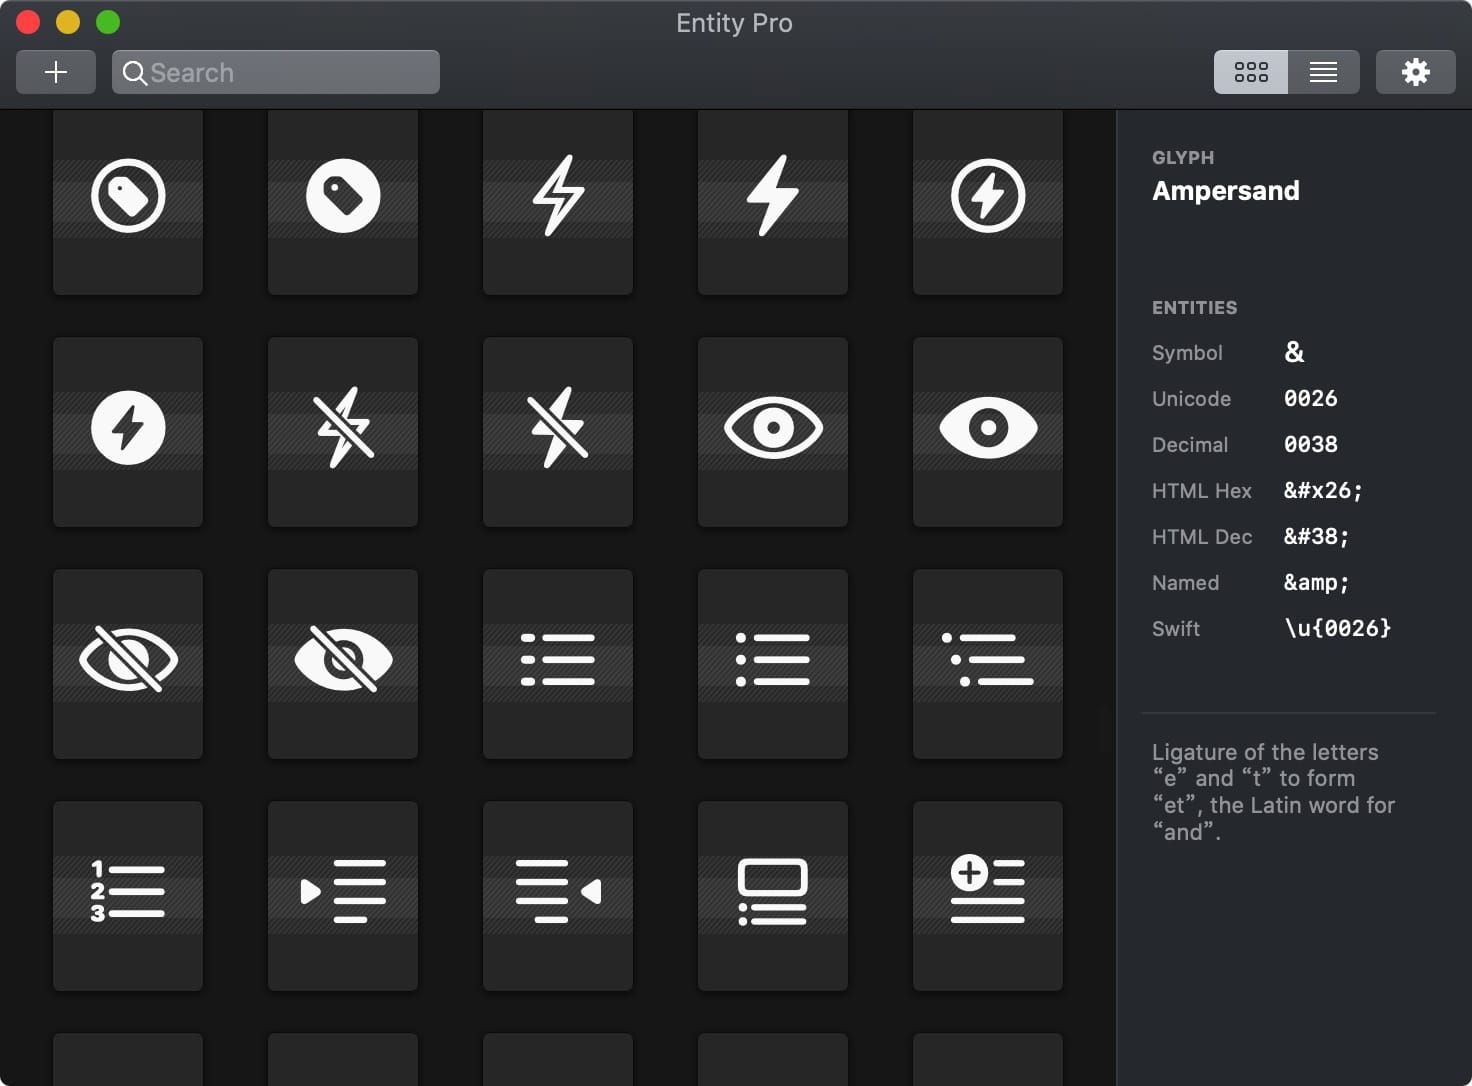This screenshot has height=1086, width=1472.
Task: Select the increase indent glyph
Action: [x=343, y=895]
